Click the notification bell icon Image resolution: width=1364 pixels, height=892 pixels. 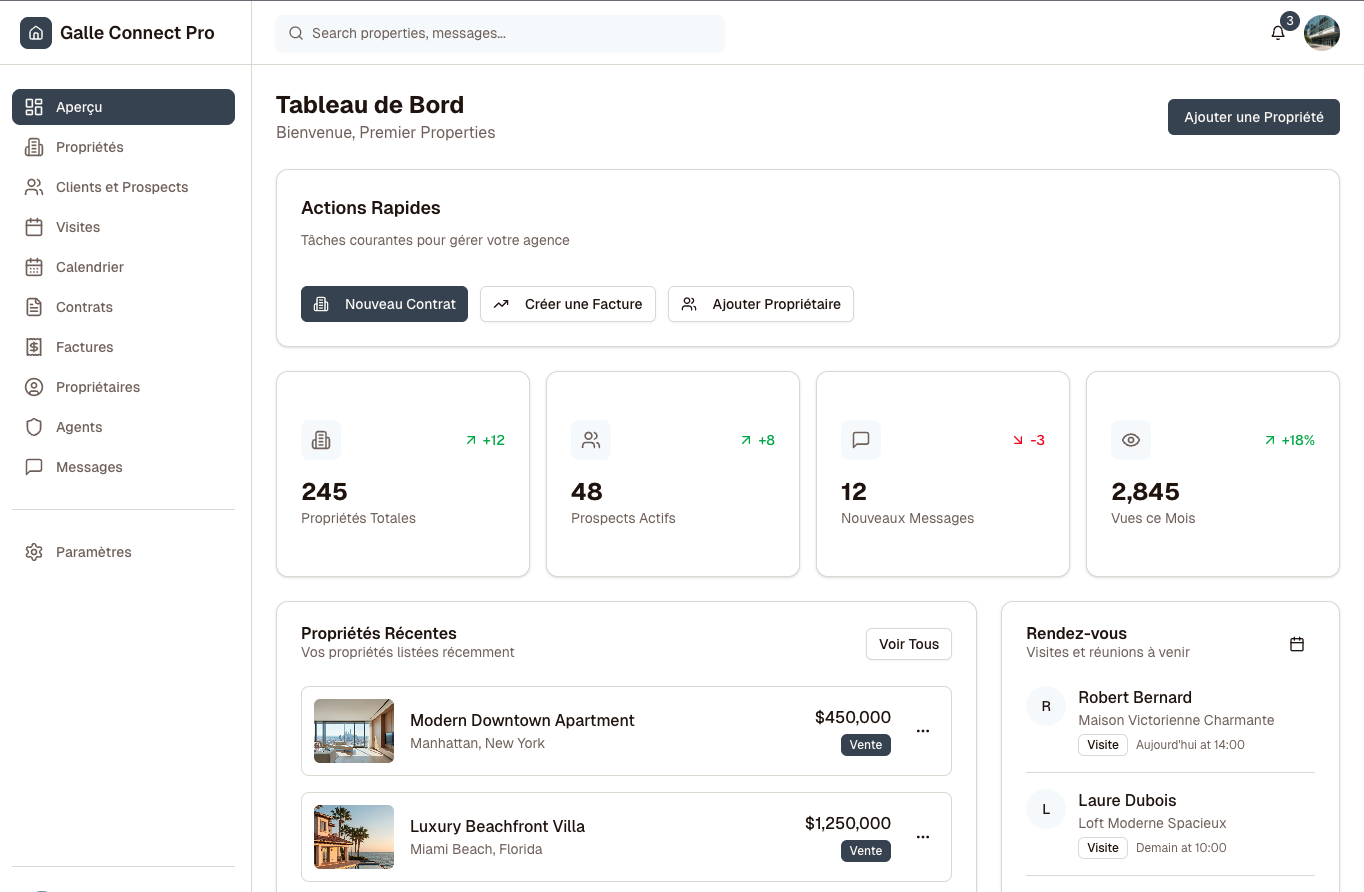(1278, 33)
